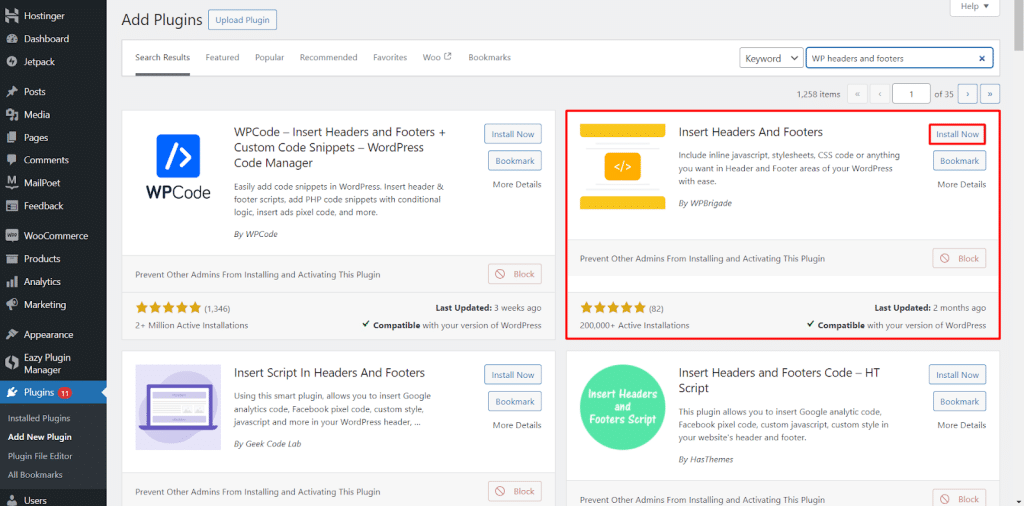The image size is (1024, 506).
Task: Click the Products icon
Action: (11, 259)
